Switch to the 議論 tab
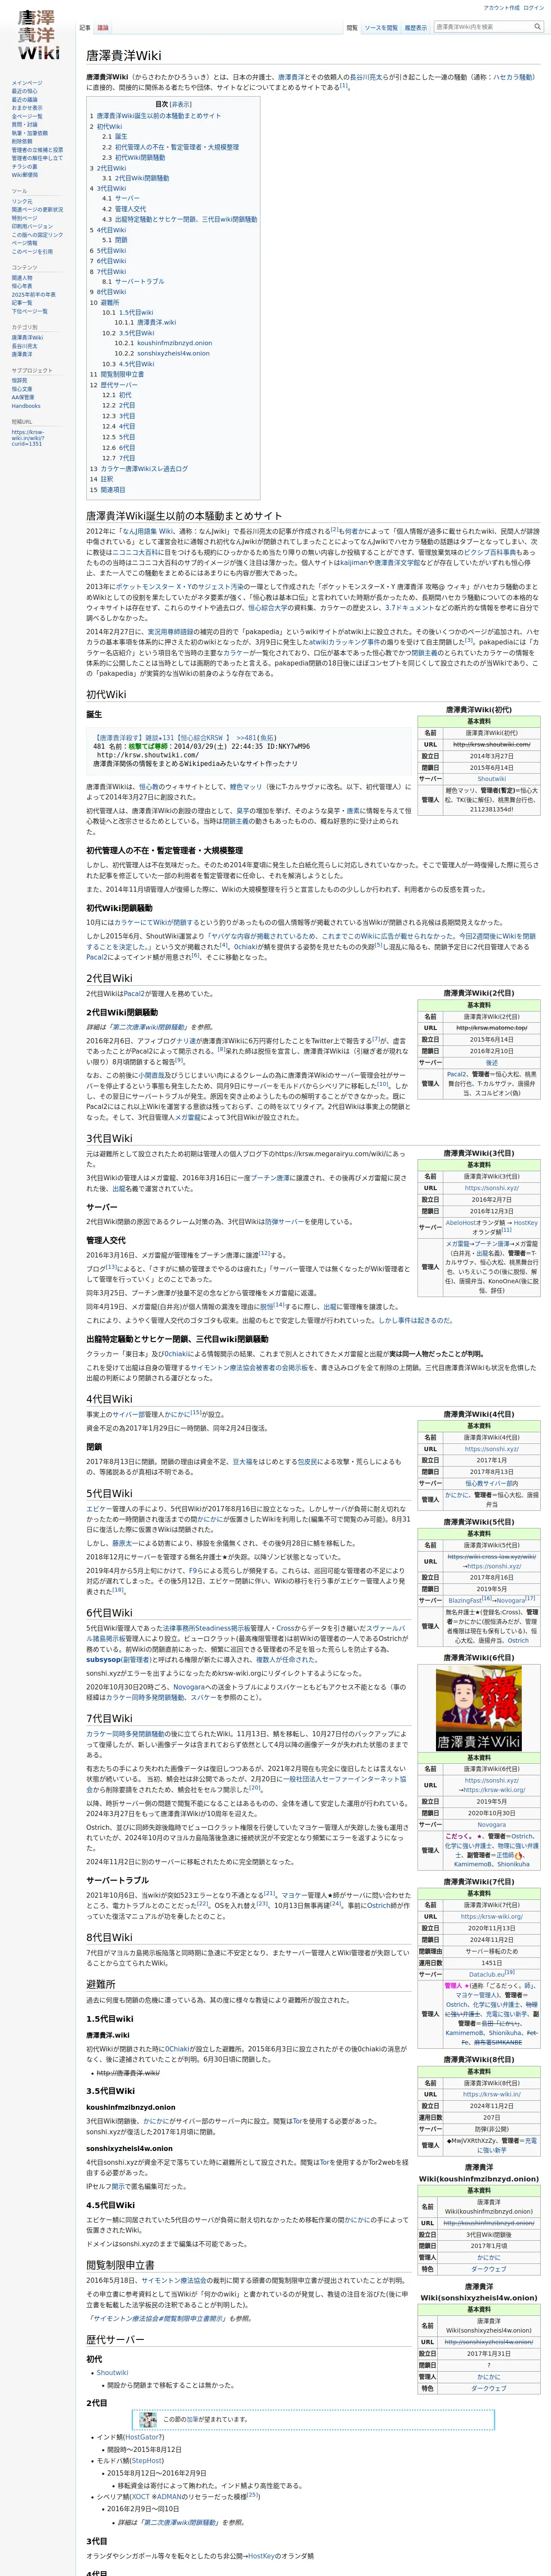 click(x=103, y=28)
